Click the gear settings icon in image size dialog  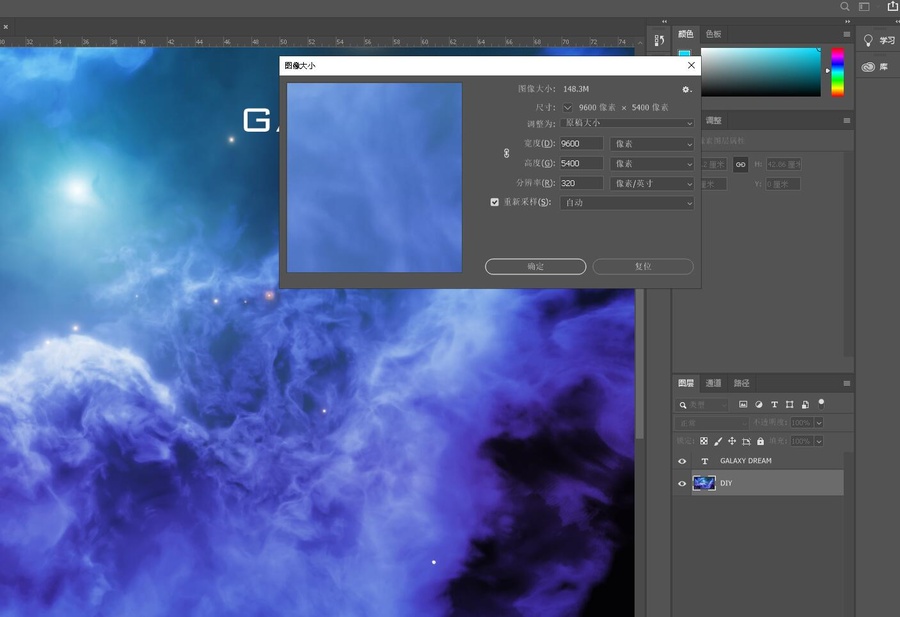[686, 90]
